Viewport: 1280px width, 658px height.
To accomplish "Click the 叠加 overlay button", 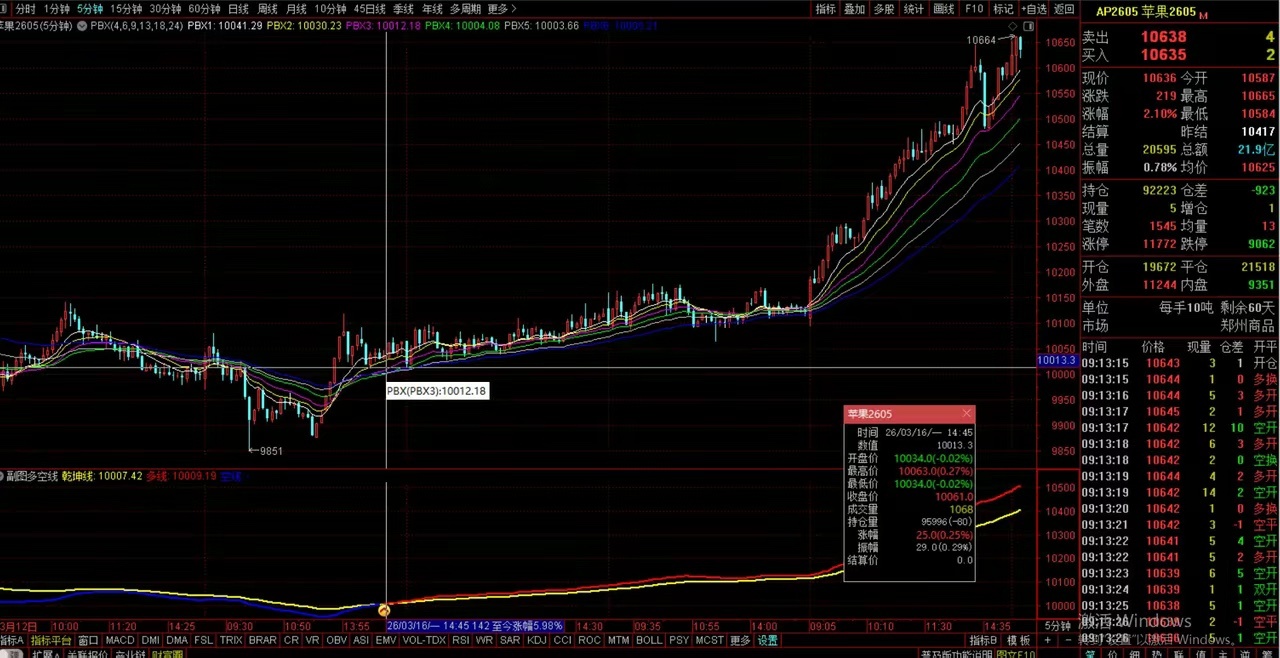I will (x=854, y=9).
